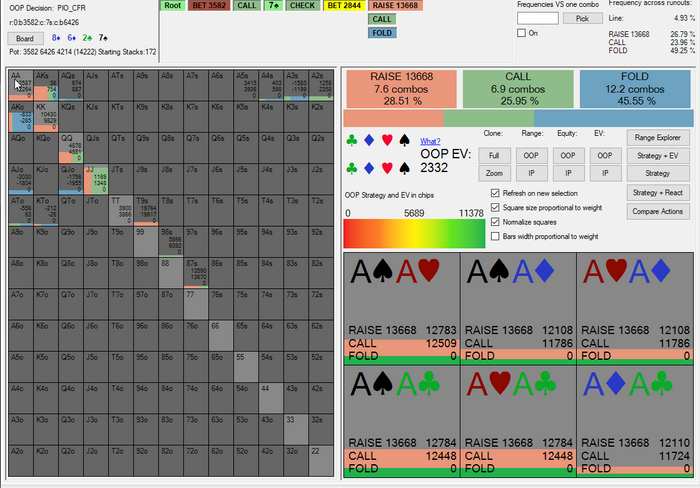Toggle Refresh on new selection checkbox
The image size is (700, 488).
pos(495,193)
